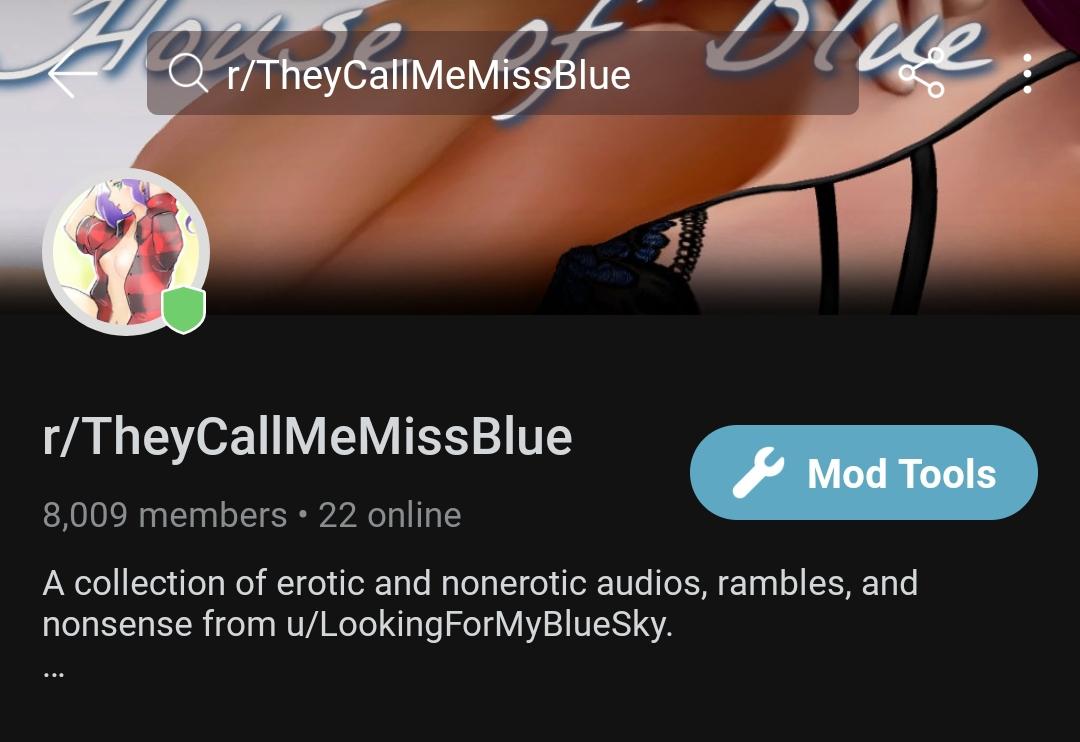1080x742 pixels.
Task: Select the 'nonsense from' description text
Action: pyautogui.click(x=159, y=625)
